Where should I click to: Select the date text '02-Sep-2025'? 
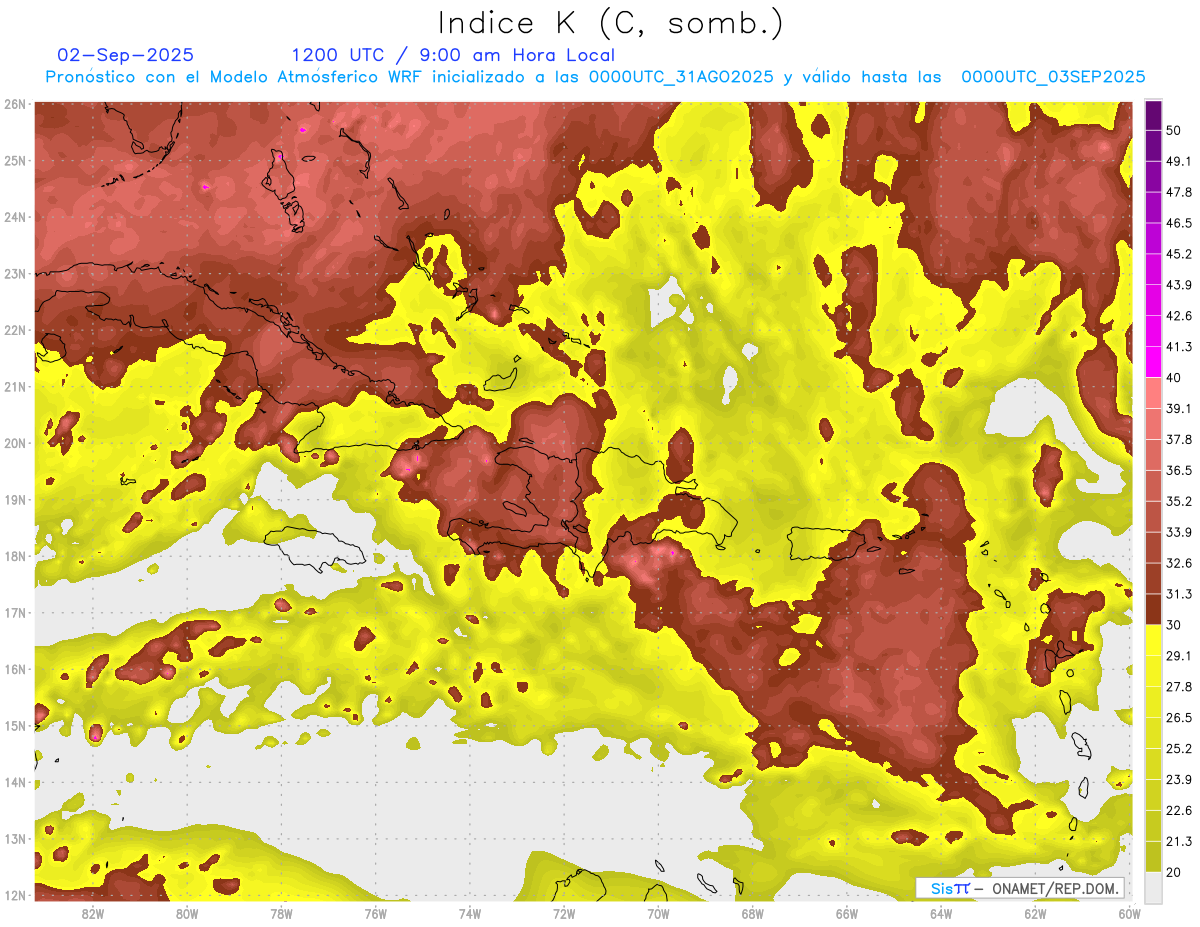point(126,55)
